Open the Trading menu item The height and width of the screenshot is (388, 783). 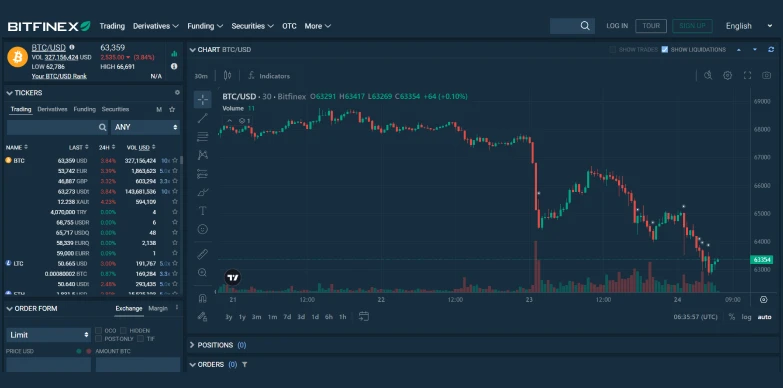point(112,26)
